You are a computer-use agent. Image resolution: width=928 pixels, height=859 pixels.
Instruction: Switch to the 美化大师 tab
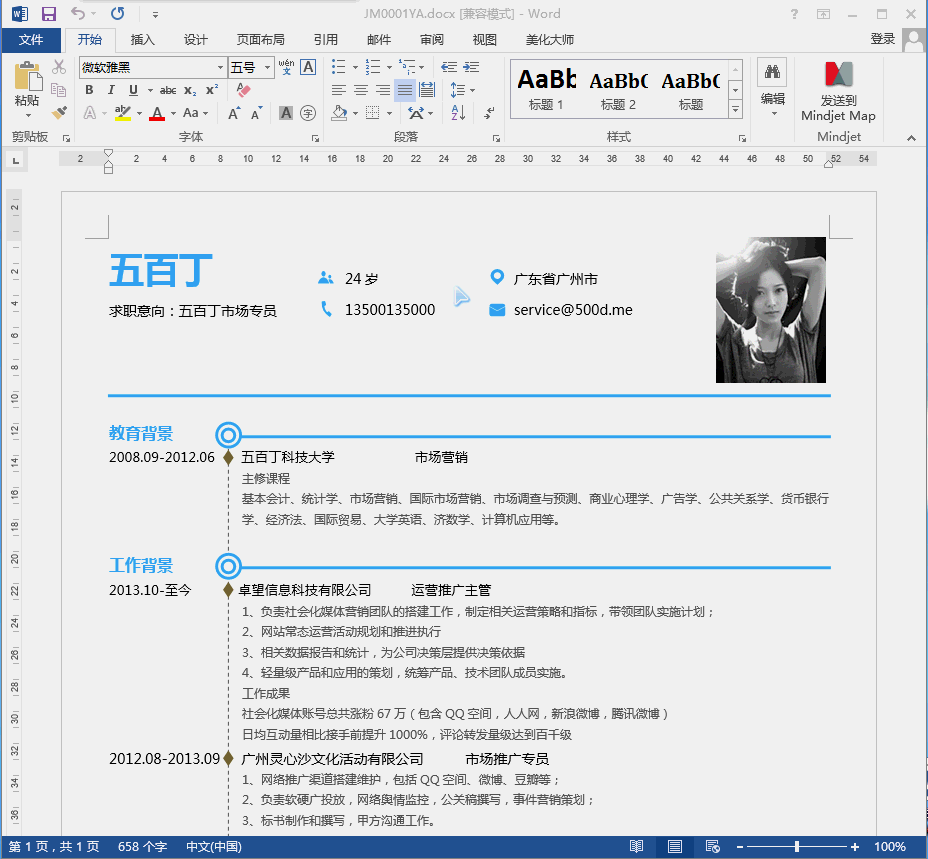click(x=550, y=40)
